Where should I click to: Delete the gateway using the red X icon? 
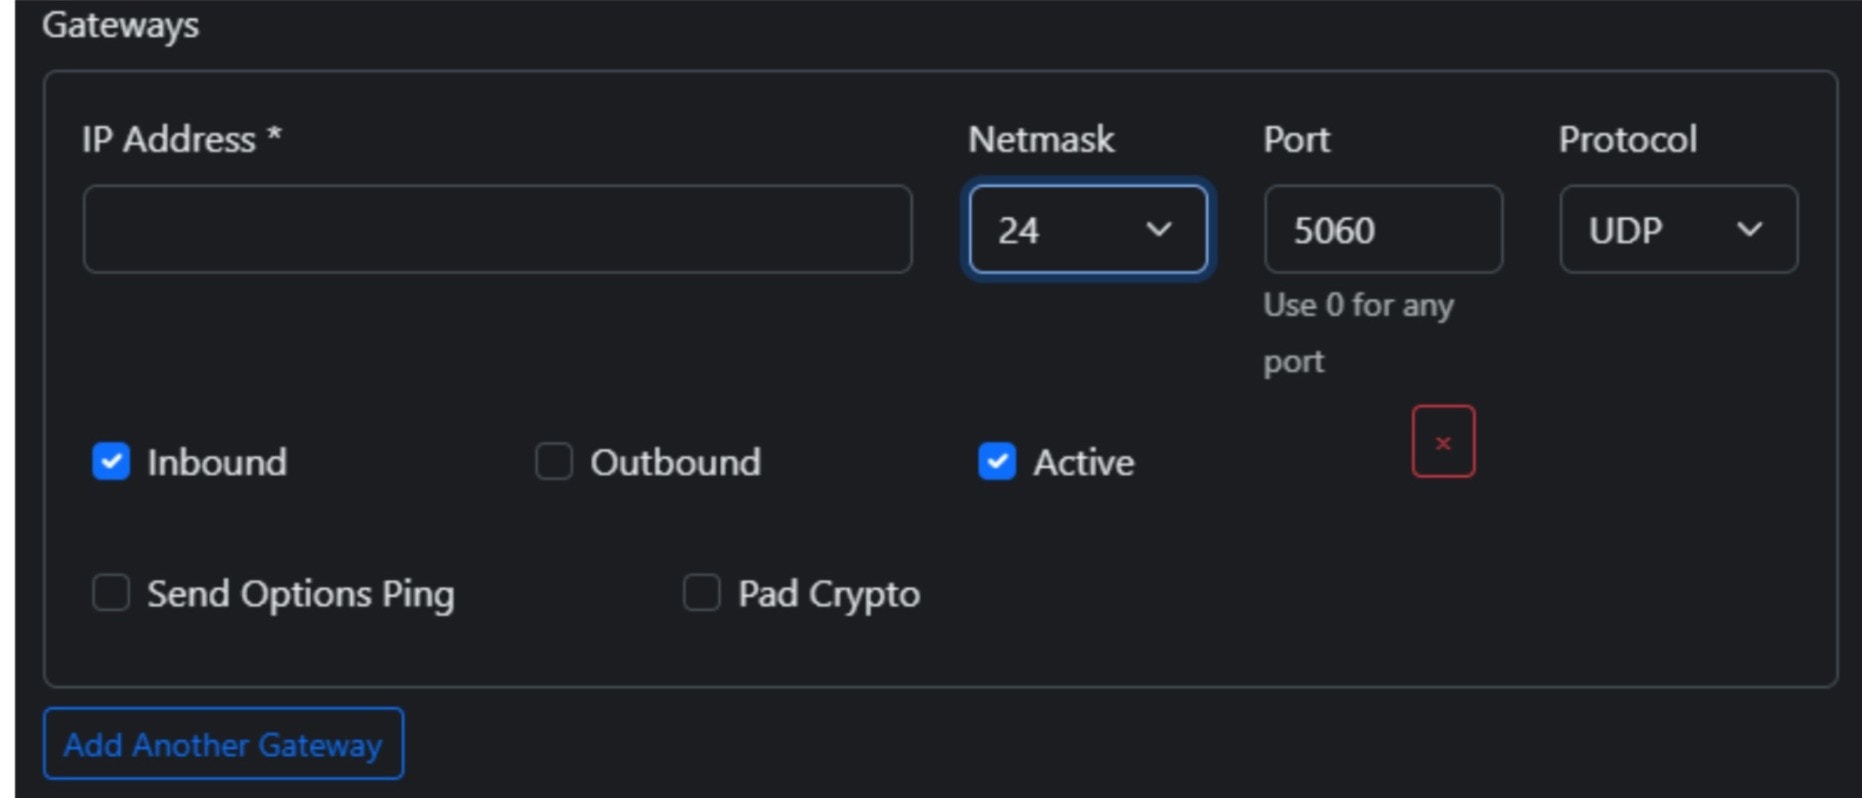1443,441
